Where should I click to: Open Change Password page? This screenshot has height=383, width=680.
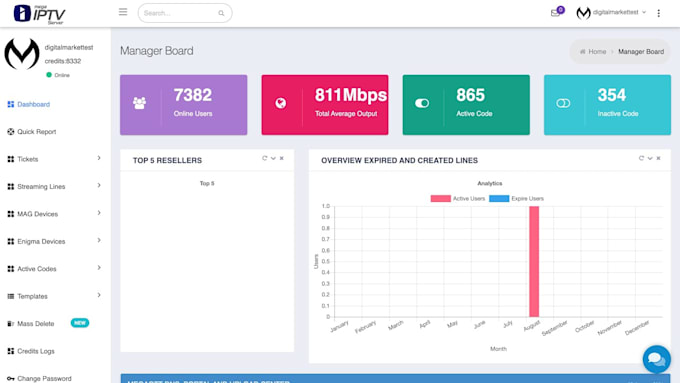pos(44,378)
